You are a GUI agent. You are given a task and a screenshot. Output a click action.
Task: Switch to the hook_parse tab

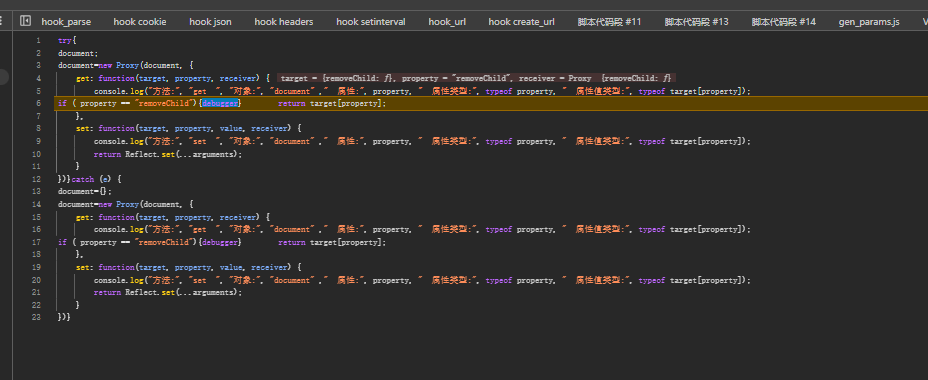[66, 22]
